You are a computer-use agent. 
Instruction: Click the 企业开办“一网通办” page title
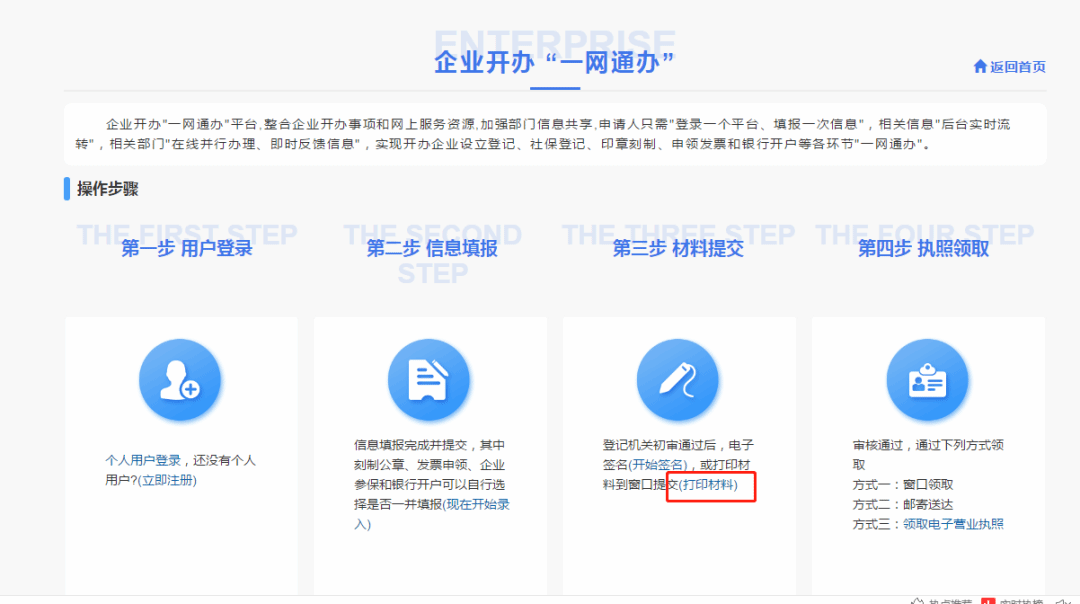(555, 62)
